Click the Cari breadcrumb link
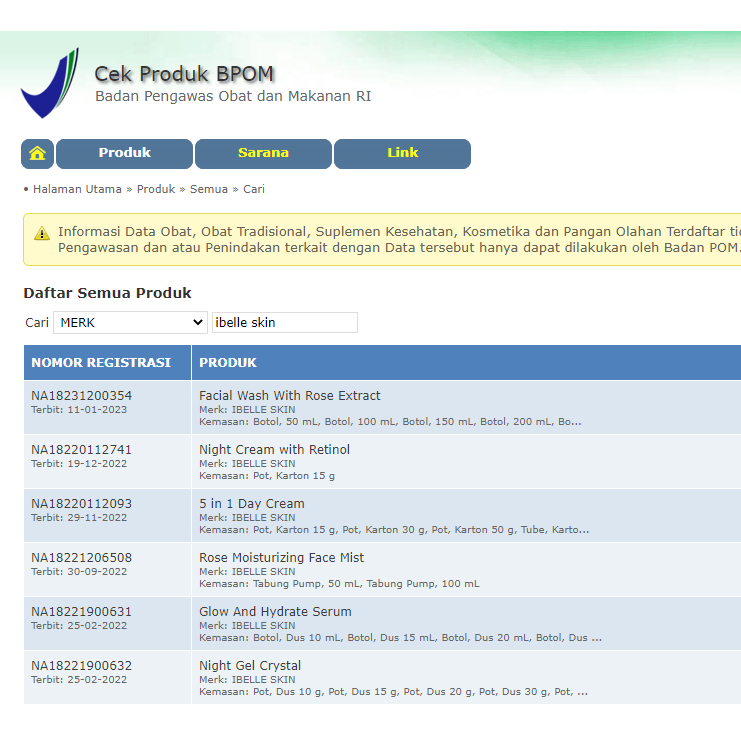The width and height of the screenshot is (741, 741). coord(254,189)
